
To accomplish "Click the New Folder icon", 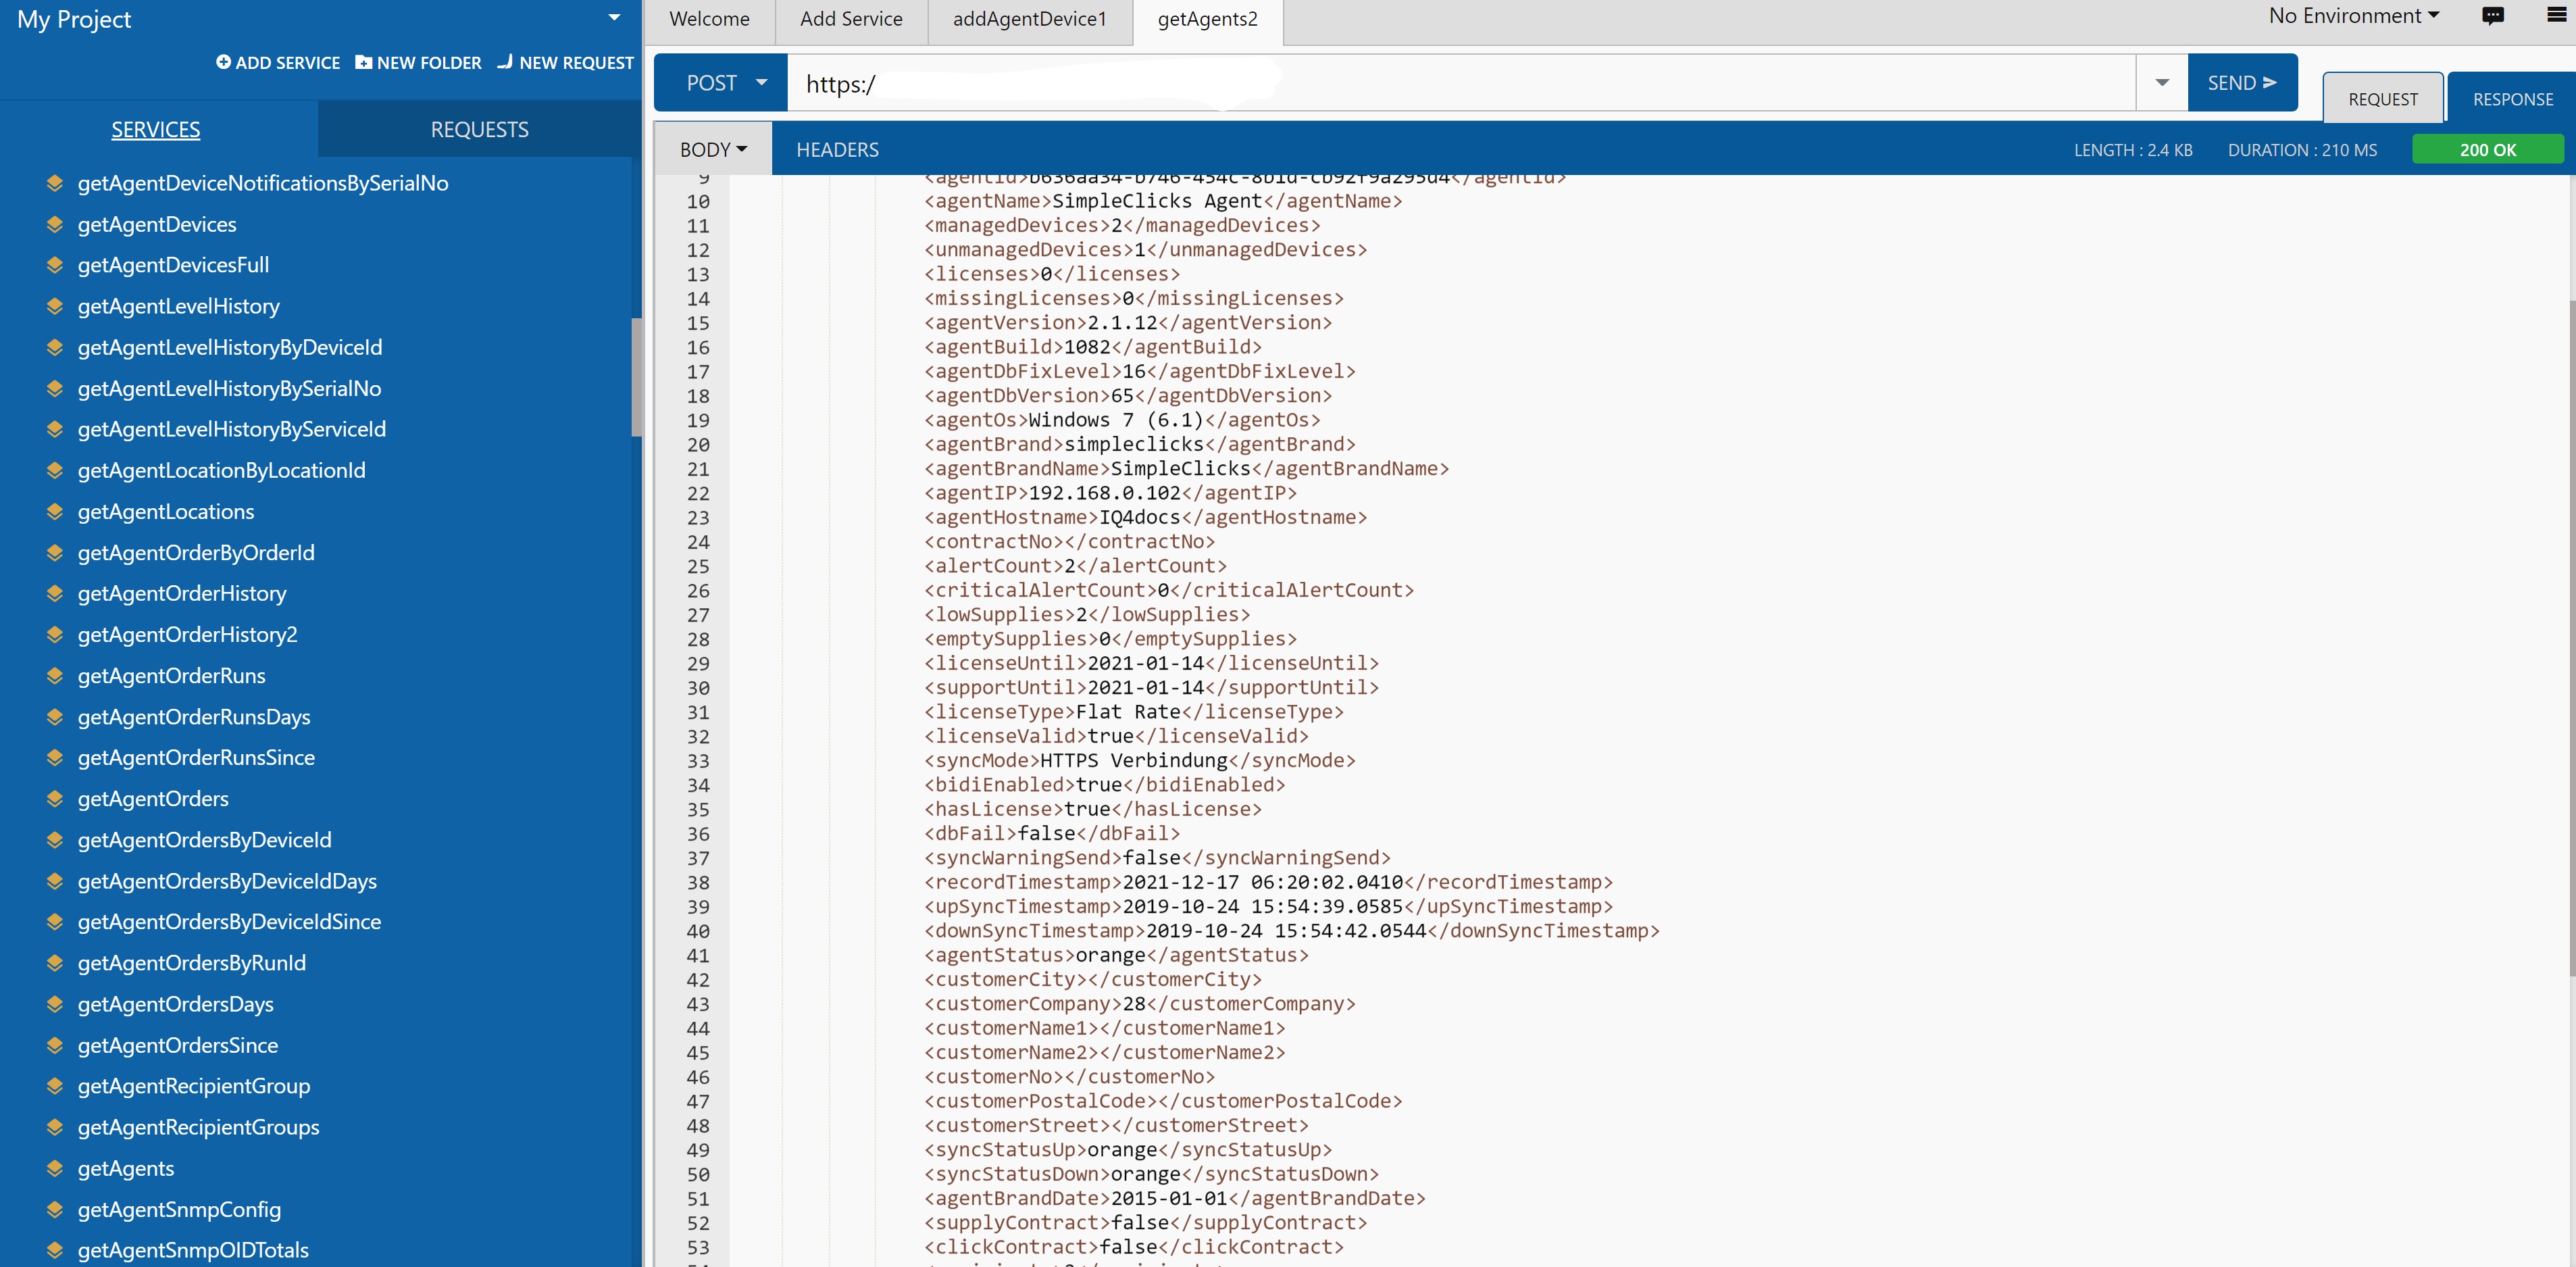I will coord(363,62).
